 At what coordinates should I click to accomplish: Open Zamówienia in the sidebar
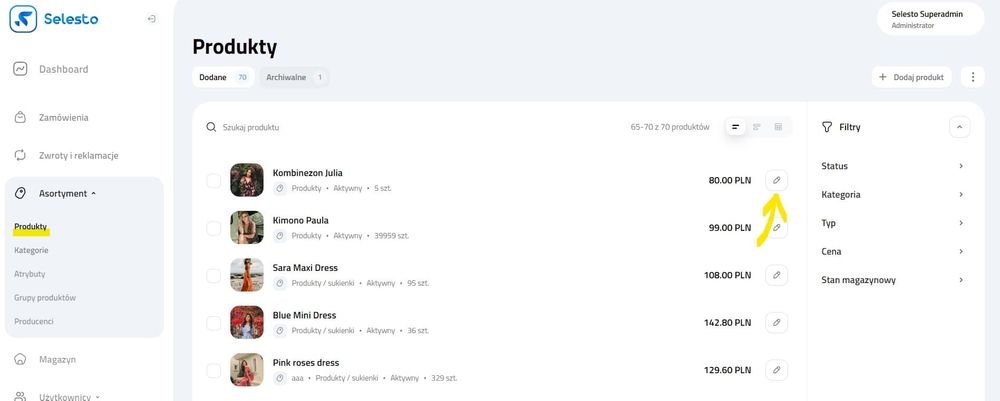tap(64, 117)
